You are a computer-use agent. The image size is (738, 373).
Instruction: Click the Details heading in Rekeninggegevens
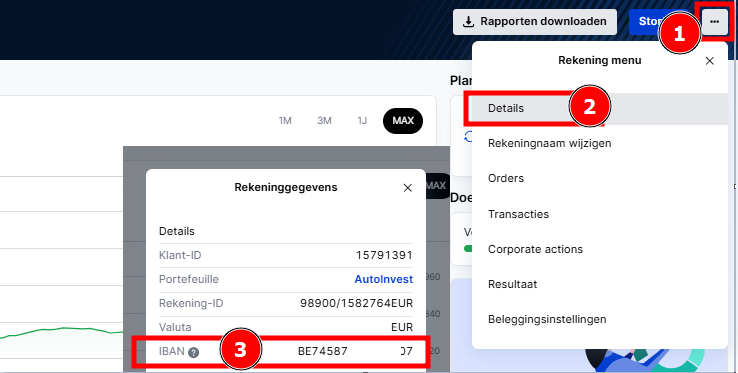[x=176, y=231]
